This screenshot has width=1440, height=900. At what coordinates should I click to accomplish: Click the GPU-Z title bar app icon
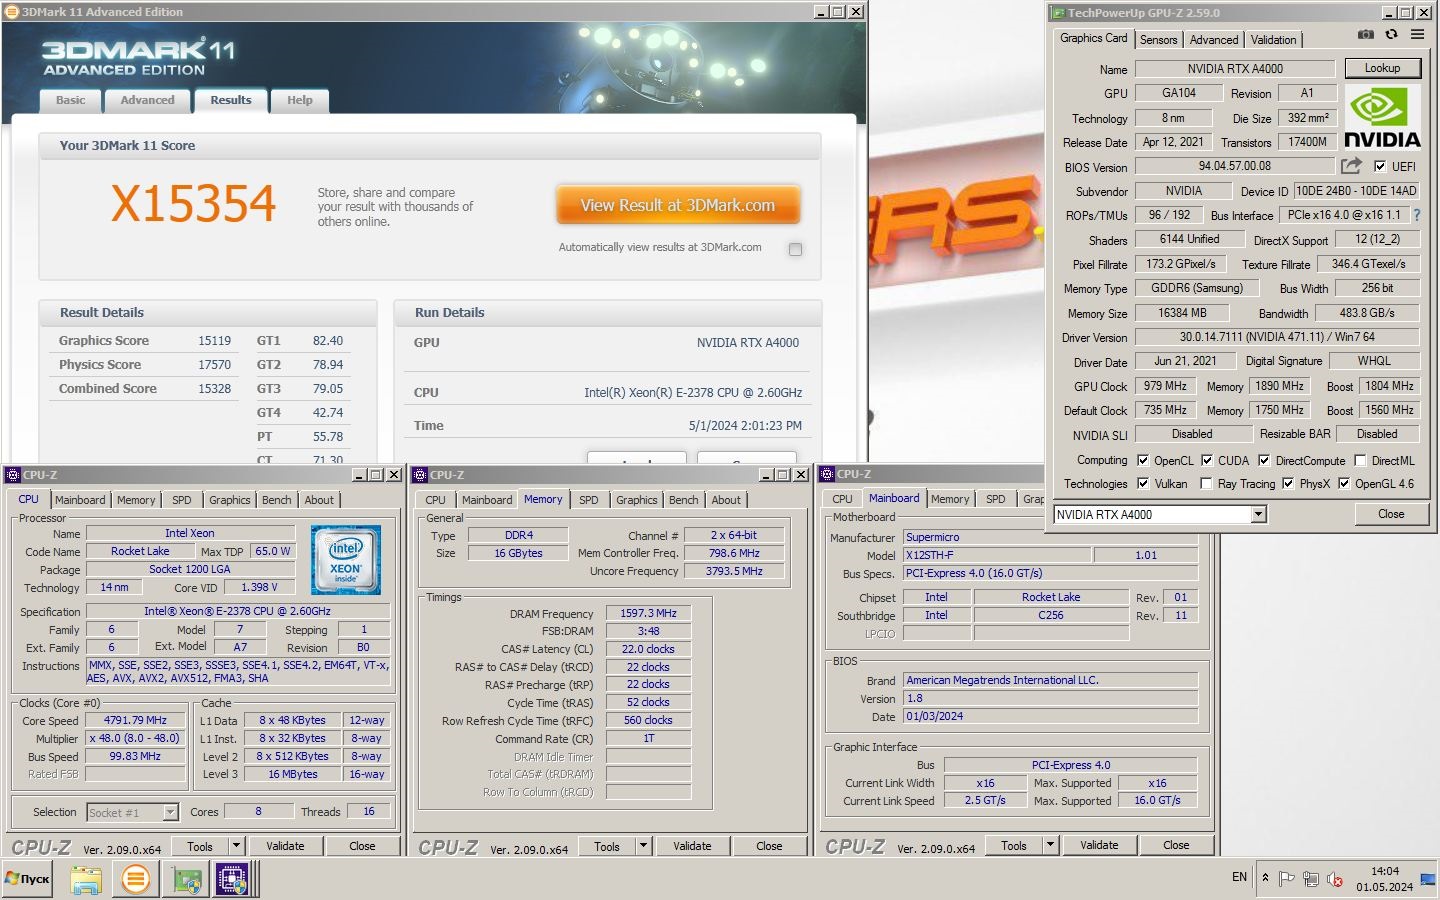coord(1058,13)
